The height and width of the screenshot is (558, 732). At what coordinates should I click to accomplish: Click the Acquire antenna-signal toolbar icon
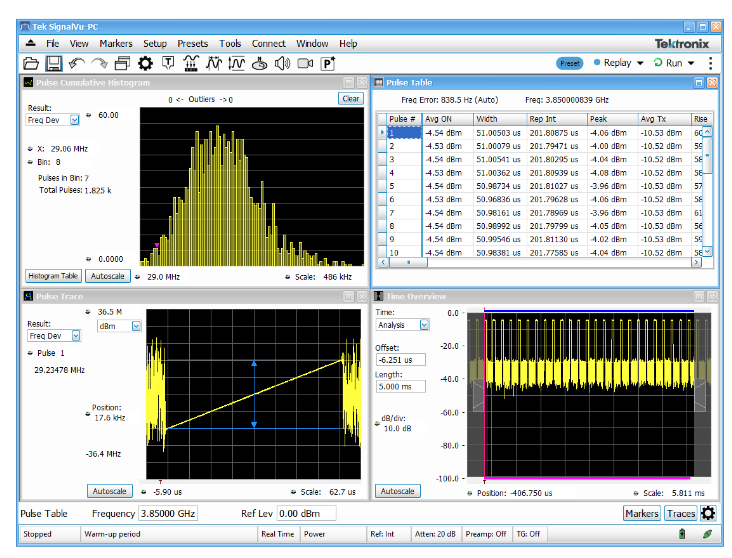191,63
